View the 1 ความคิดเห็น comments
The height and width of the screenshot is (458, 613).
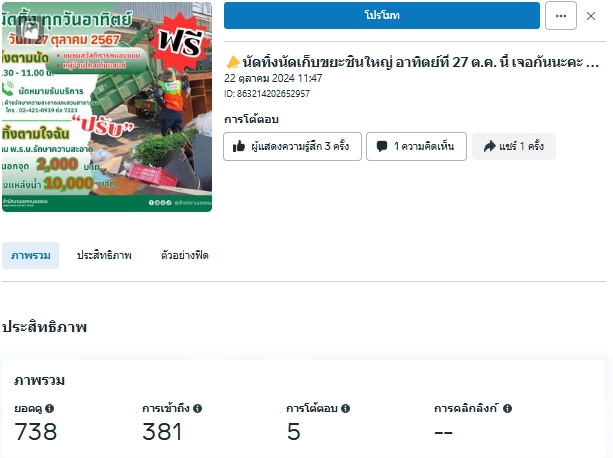pos(416,147)
